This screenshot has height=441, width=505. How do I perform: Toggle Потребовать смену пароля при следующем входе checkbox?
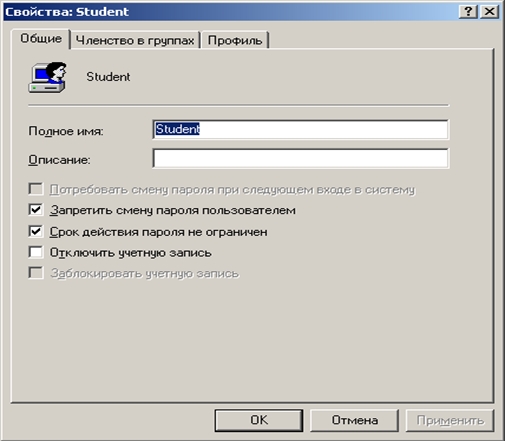tap(36, 189)
